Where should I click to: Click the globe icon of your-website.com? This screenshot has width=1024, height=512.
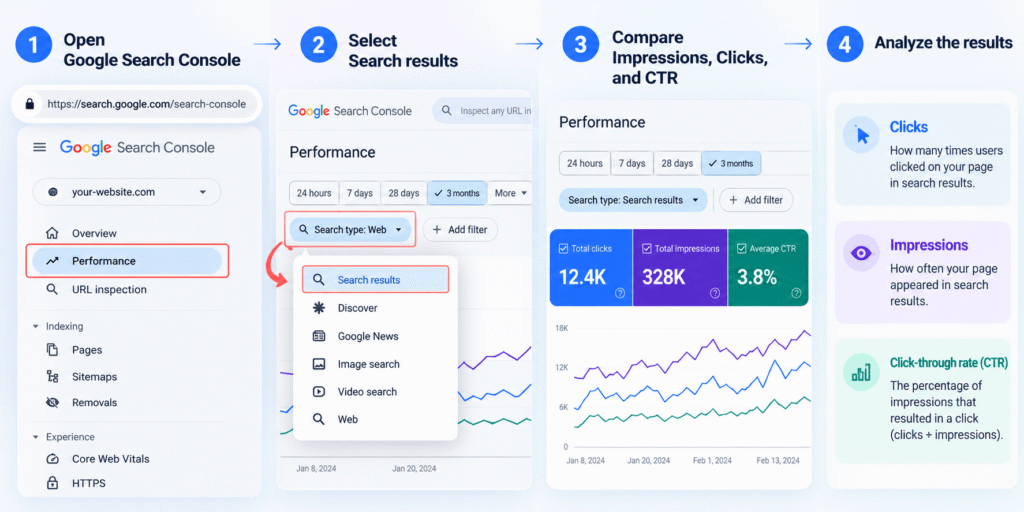[x=53, y=192]
